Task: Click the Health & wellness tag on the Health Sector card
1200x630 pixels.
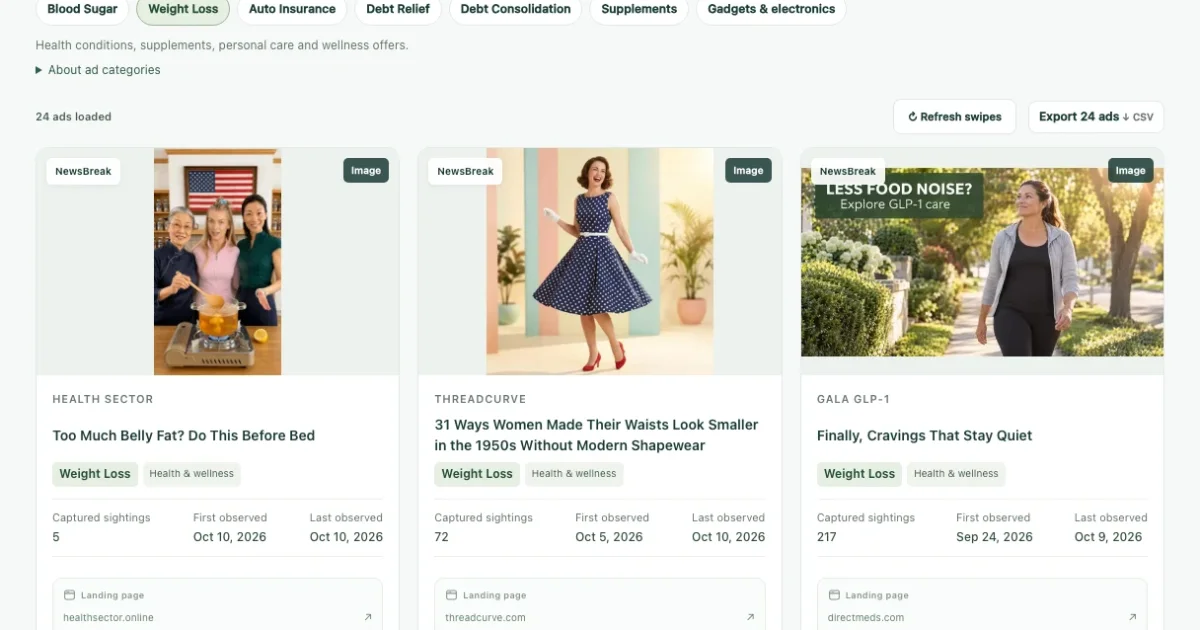Action: [192, 474]
